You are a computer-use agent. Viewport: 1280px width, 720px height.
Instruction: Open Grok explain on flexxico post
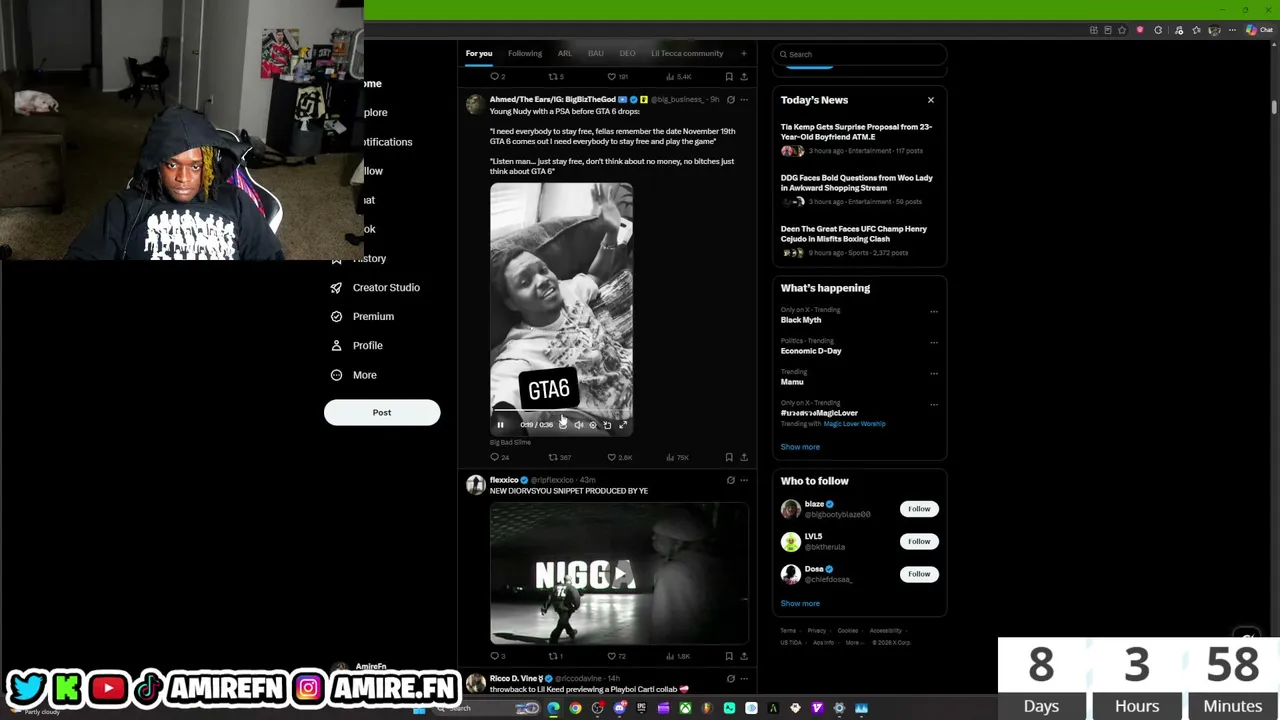point(730,480)
